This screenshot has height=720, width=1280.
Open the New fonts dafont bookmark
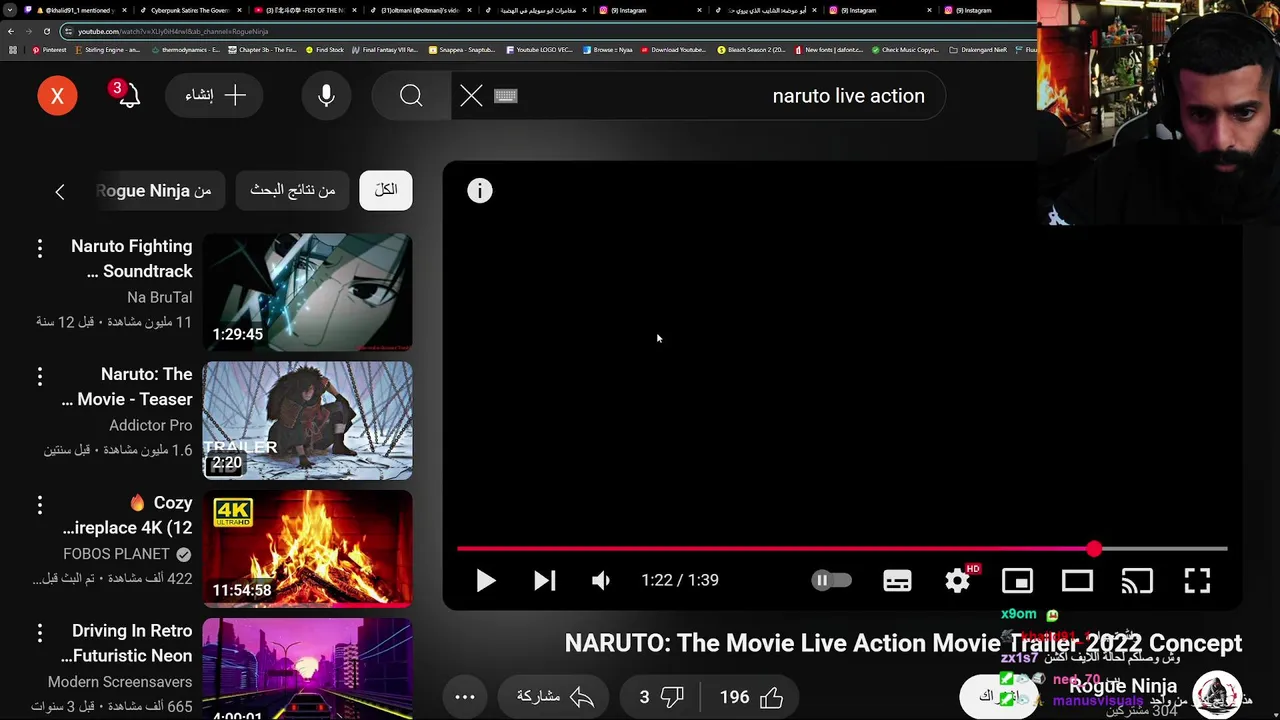point(828,50)
